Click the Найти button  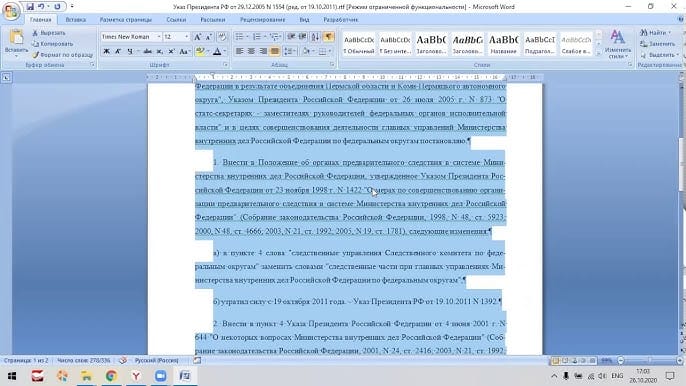(655, 33)
